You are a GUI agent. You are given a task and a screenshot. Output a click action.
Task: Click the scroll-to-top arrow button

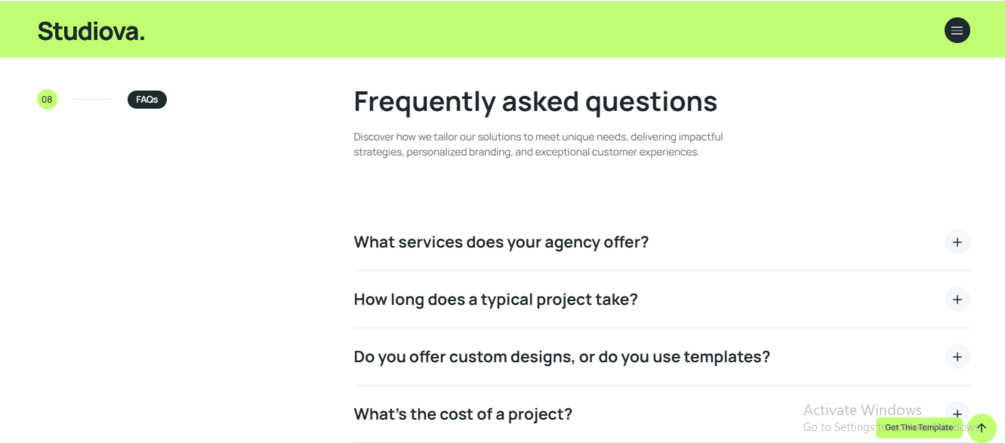coord(981,428)
